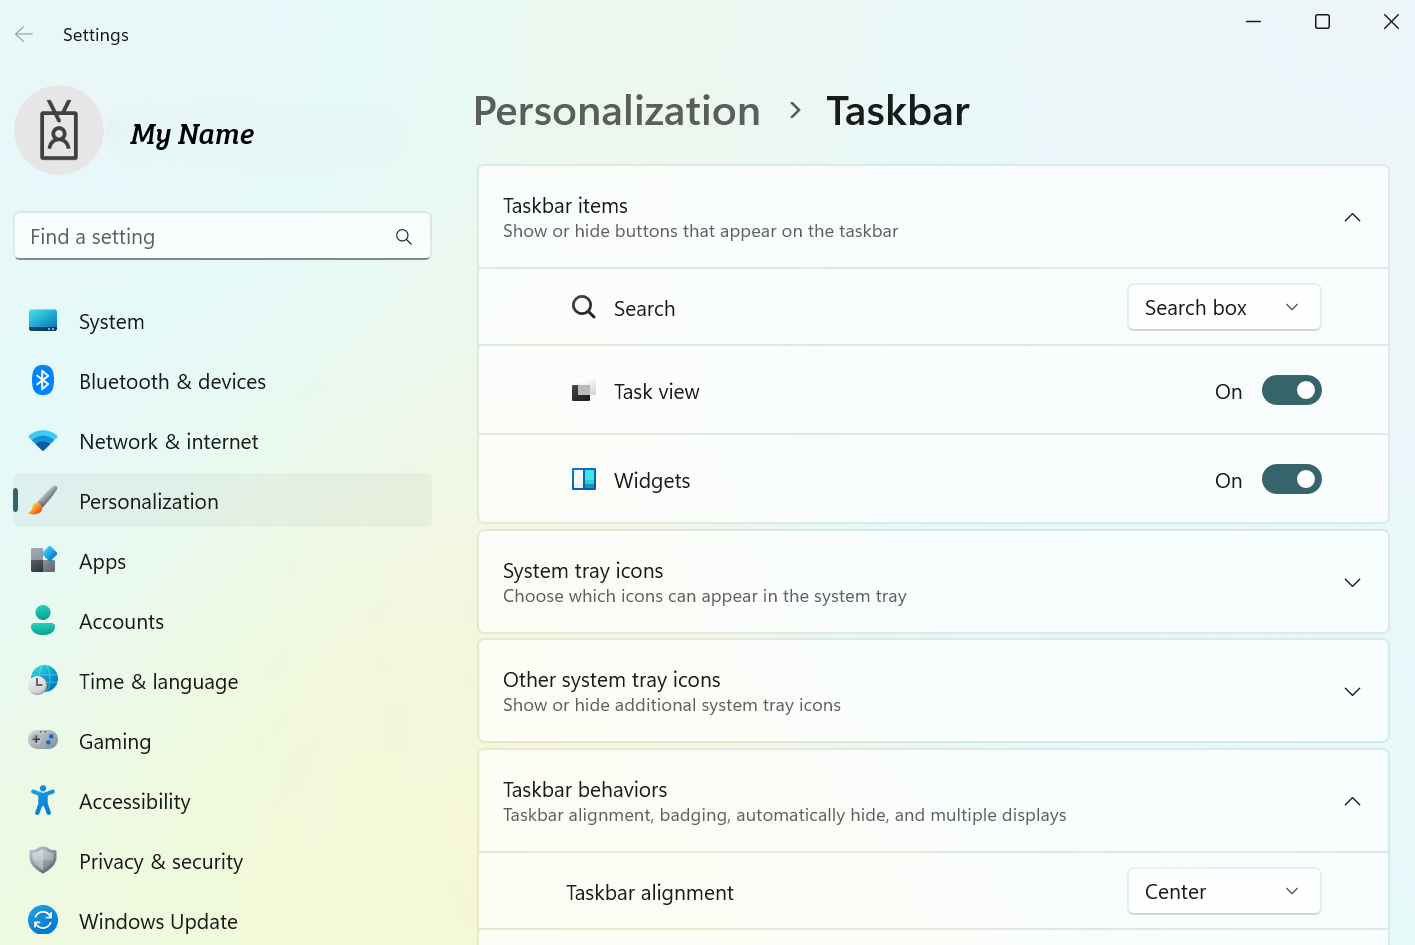Turn off the Task view toggle
Image resolution: width=1415 pixels, height=945 pixels.
click(x=1291, y=391)
